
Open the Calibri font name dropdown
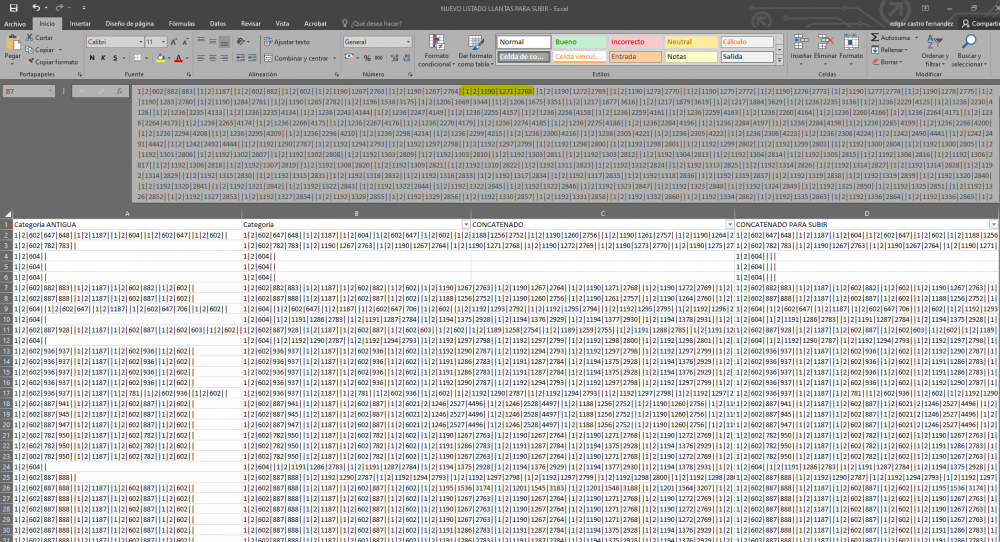(x=140, y=42)
